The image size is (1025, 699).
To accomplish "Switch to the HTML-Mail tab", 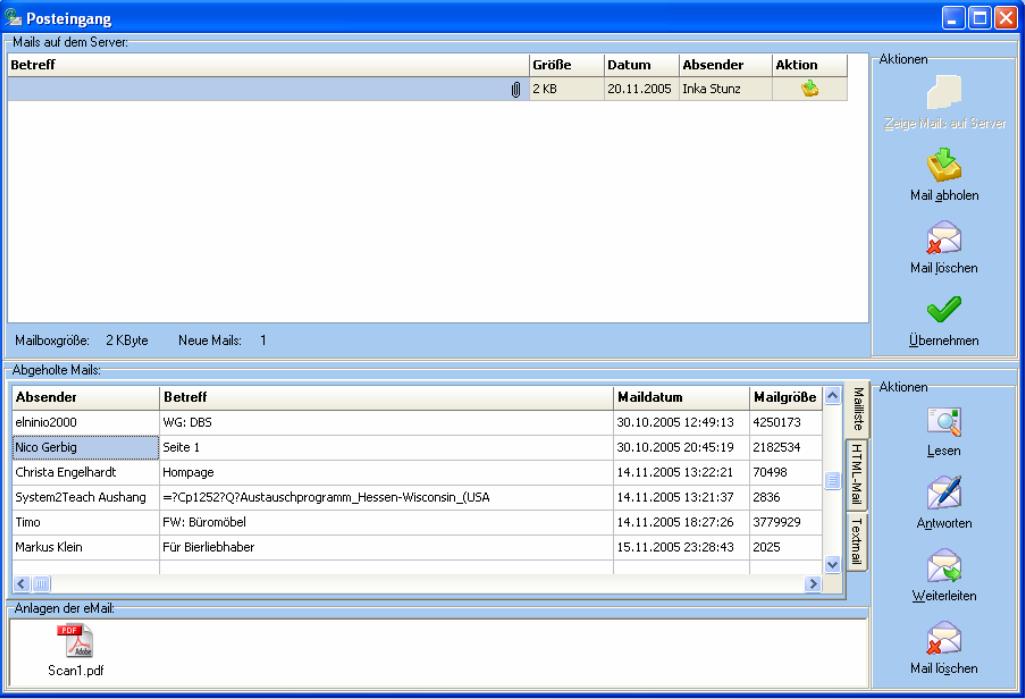I will 857,476.
